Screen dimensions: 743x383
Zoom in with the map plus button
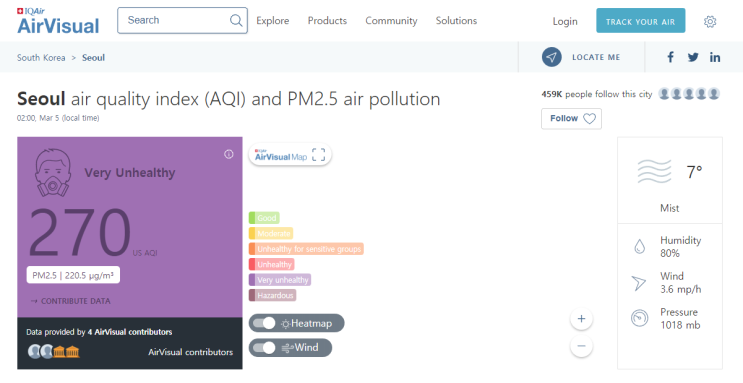pyautogui.click(x=581, y=319)
